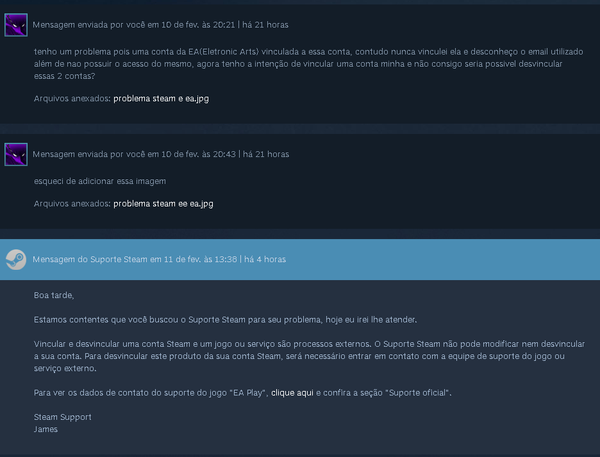Click the "há 4 horas" timestamp
The height and width of the screenshot is (457, 600).
[264, 259]
